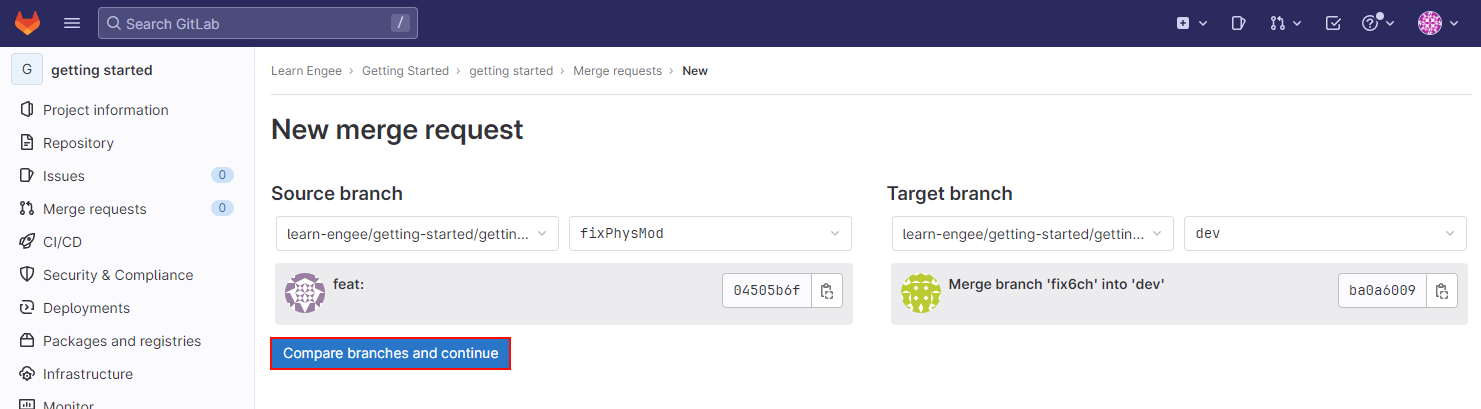
Task: Open the source project dropdown
Action: tap(417, 233)
